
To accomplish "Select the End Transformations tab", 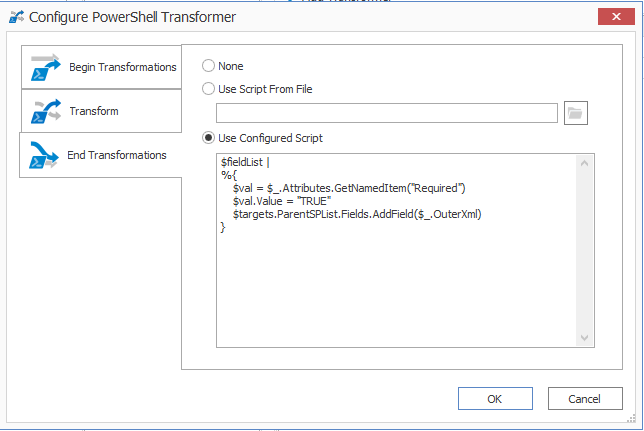I will 101,155.
